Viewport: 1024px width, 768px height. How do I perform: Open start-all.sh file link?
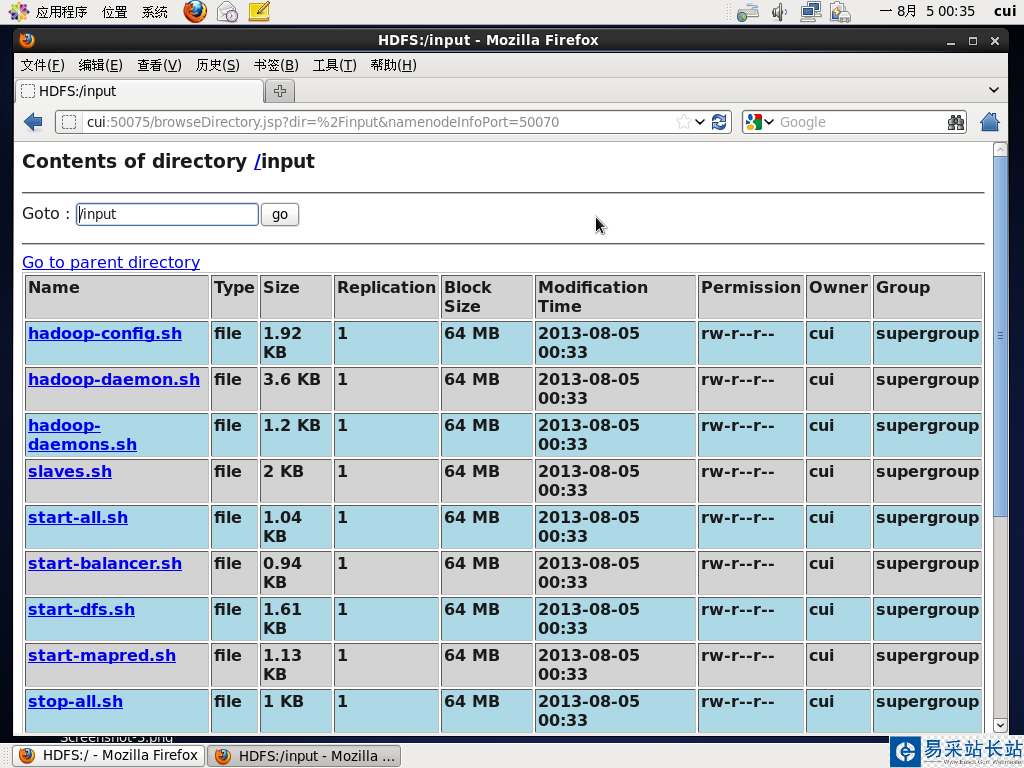(78, 517)
